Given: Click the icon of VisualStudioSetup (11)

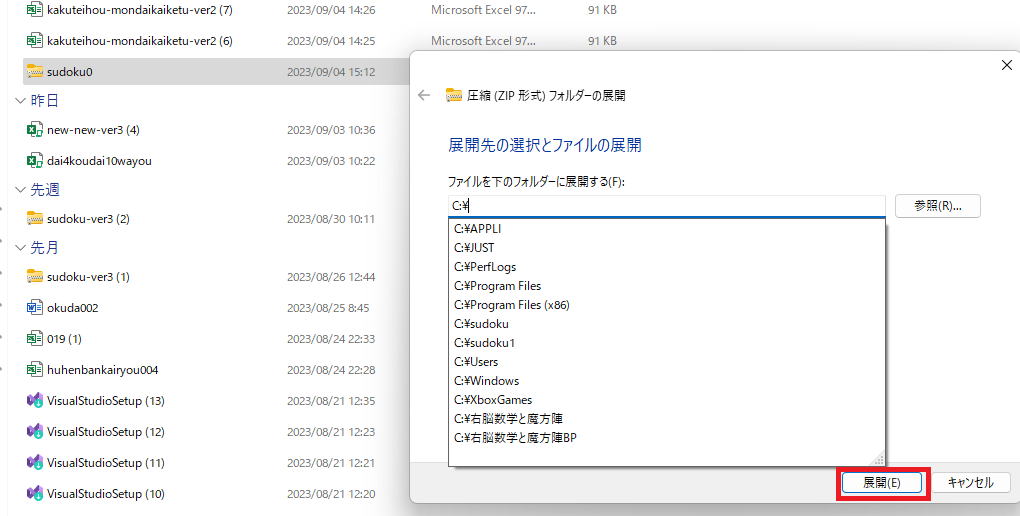Looking at the screenshot, I should click(x=34, y=463).
